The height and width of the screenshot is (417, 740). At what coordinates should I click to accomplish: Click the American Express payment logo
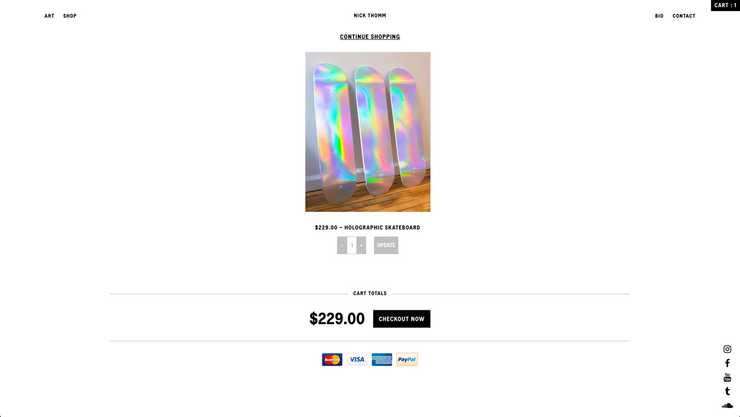tap(382, 359)
